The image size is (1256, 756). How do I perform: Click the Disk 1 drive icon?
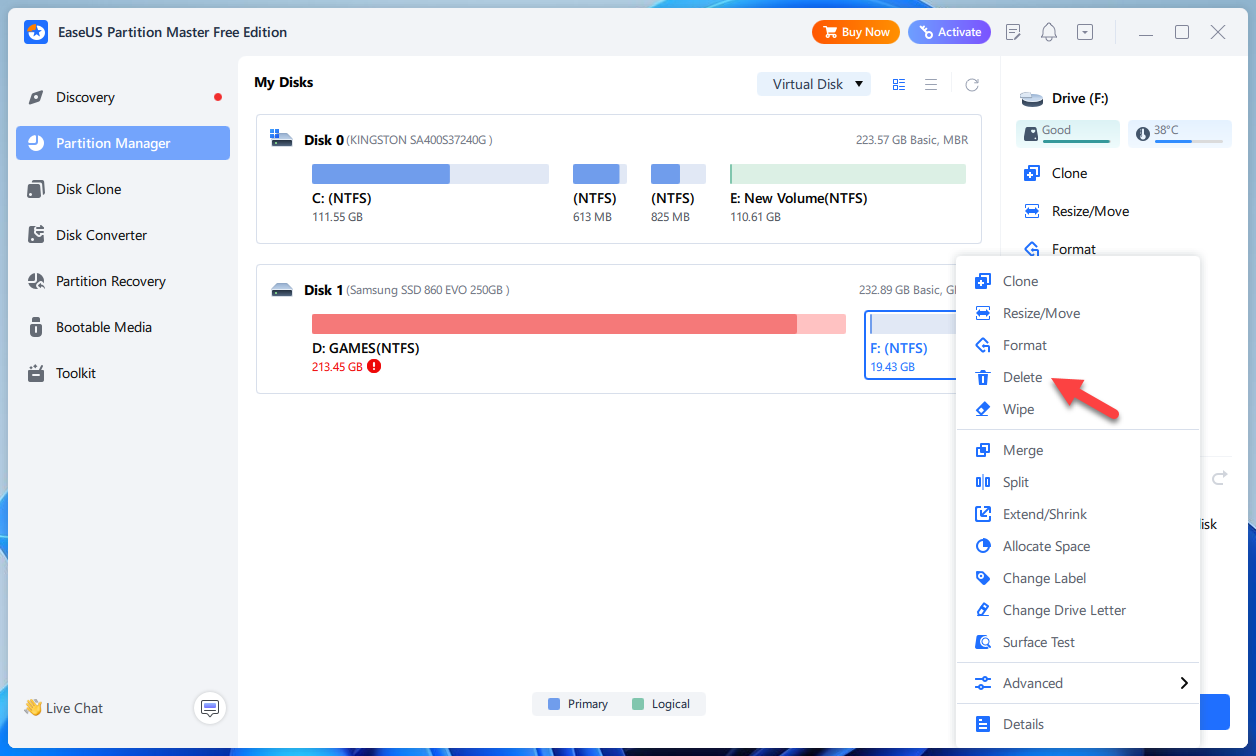tap(282, 290)
